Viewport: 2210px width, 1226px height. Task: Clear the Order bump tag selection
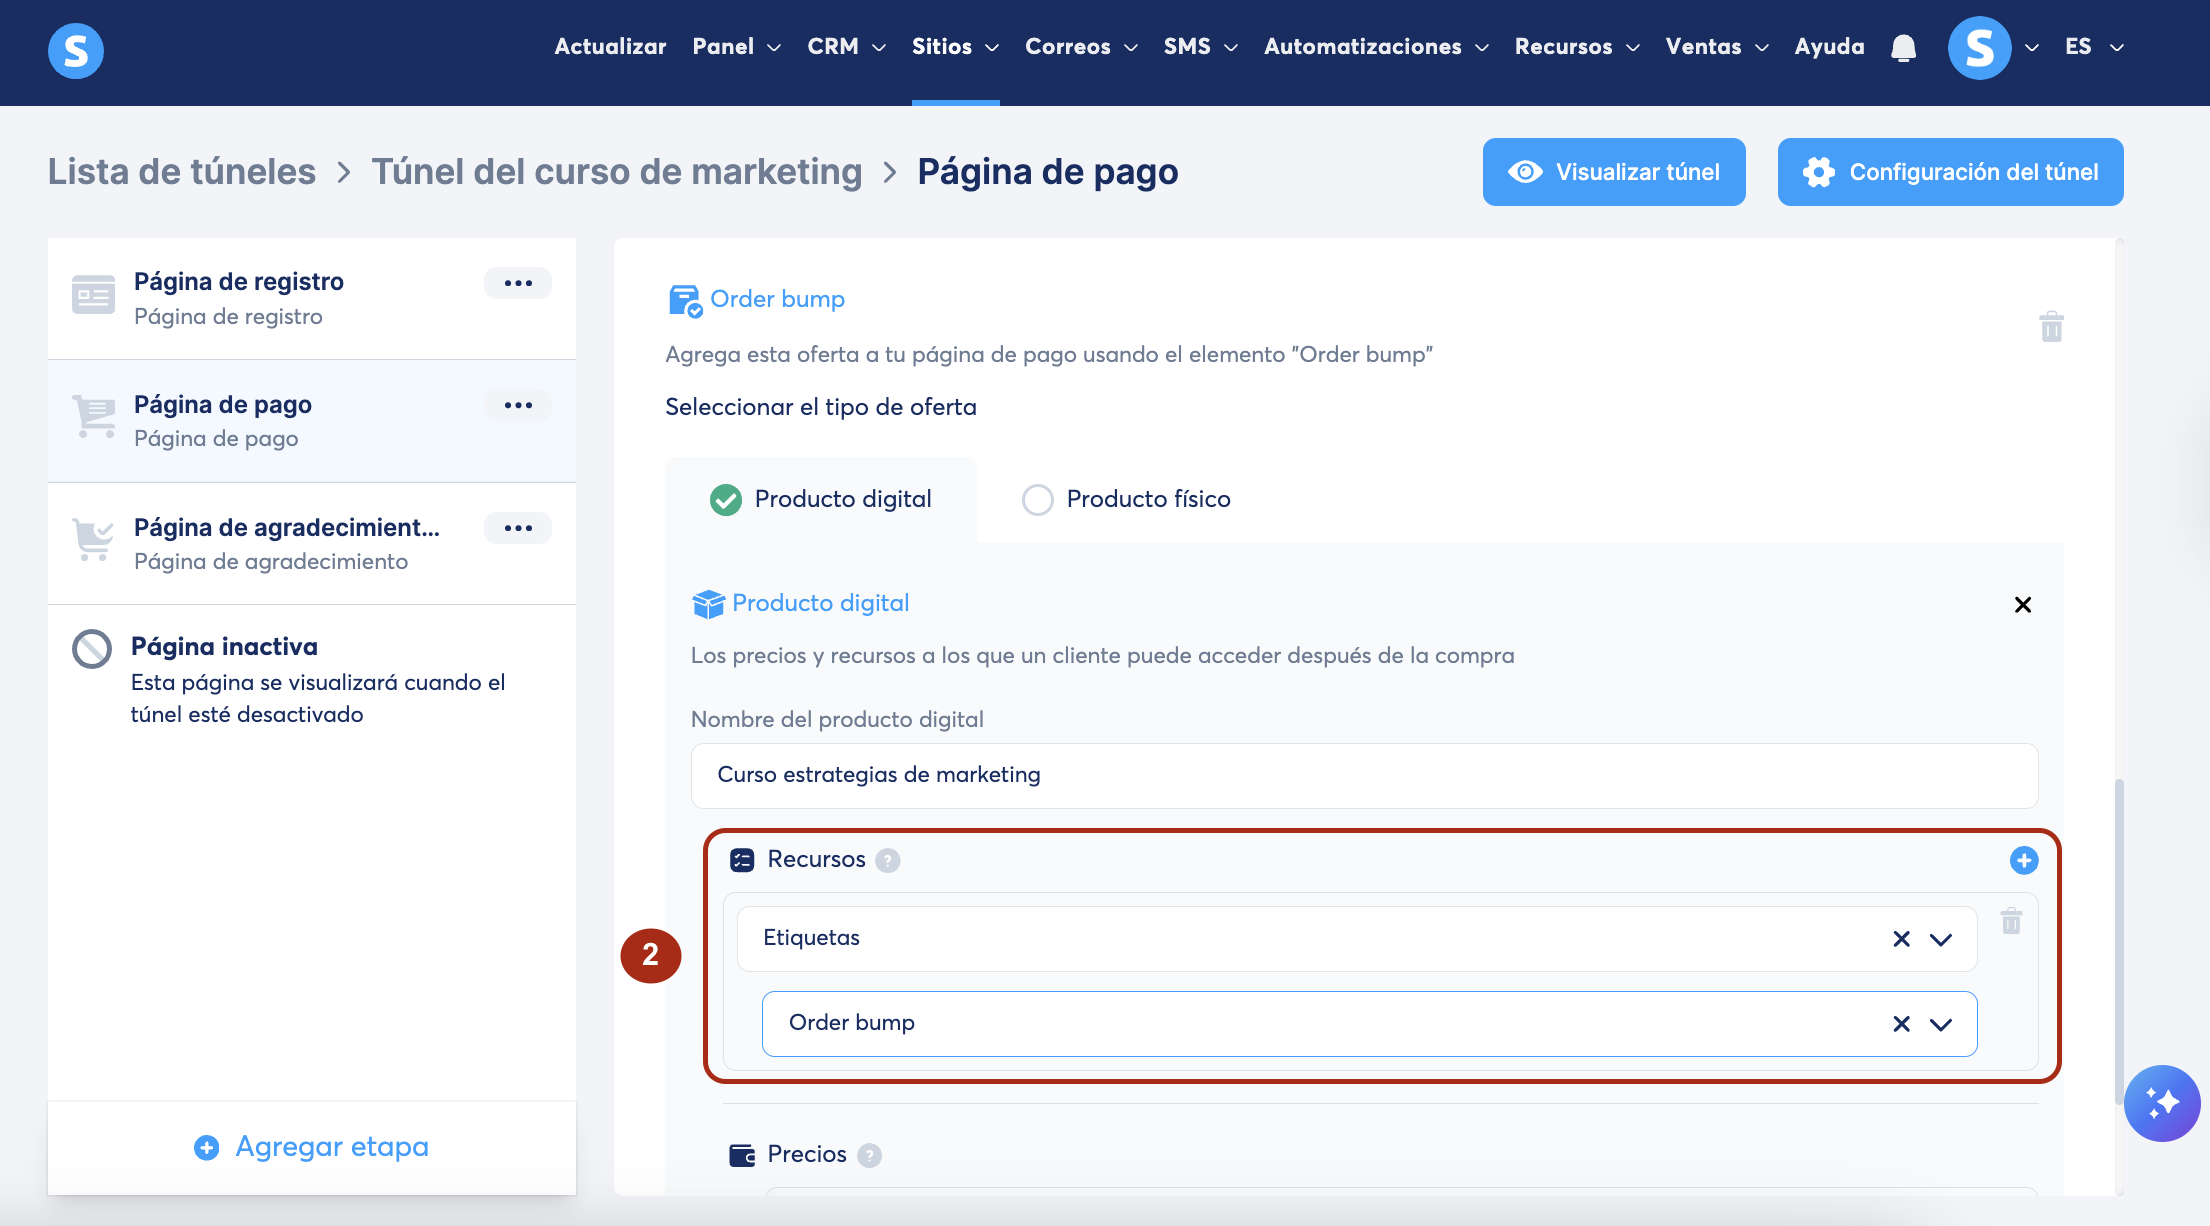[1901, 1024]
